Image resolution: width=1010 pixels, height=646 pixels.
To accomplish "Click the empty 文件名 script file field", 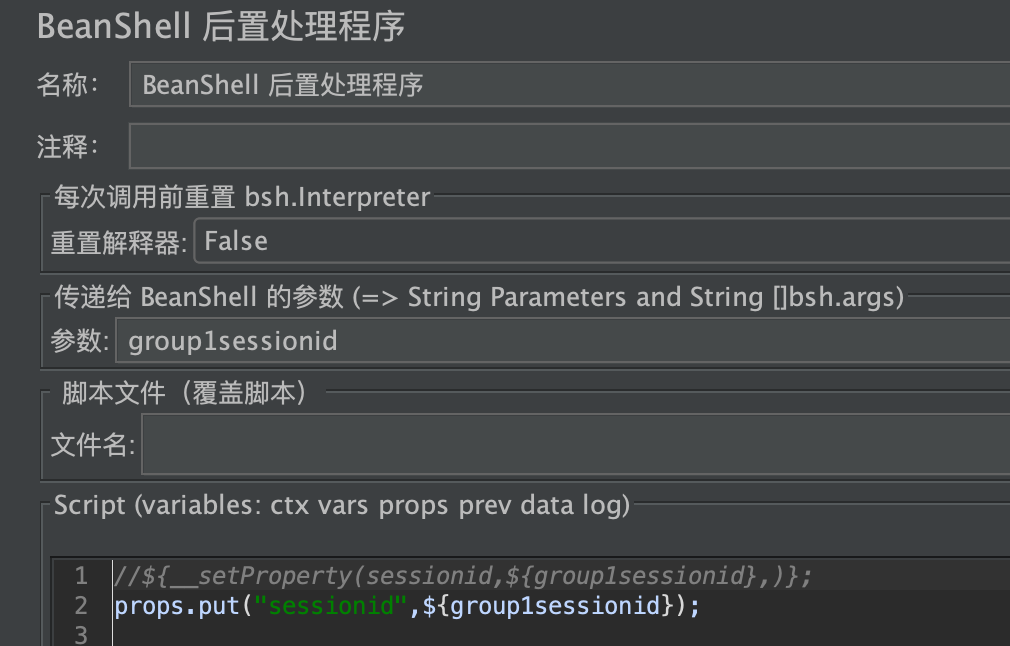I will 576,444.
